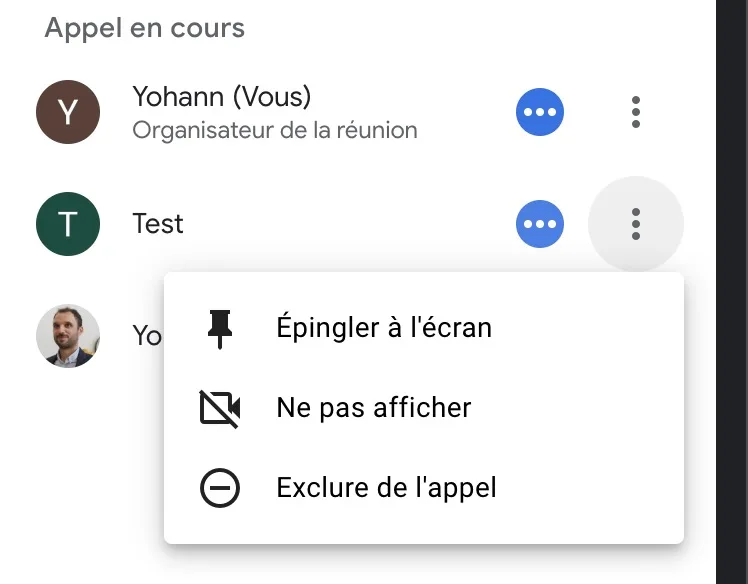The width and height of the screenshot is (748, 584).
Task: Choose "Ne pas afficher" to hide Test
Action: click(x=374, y=408)
